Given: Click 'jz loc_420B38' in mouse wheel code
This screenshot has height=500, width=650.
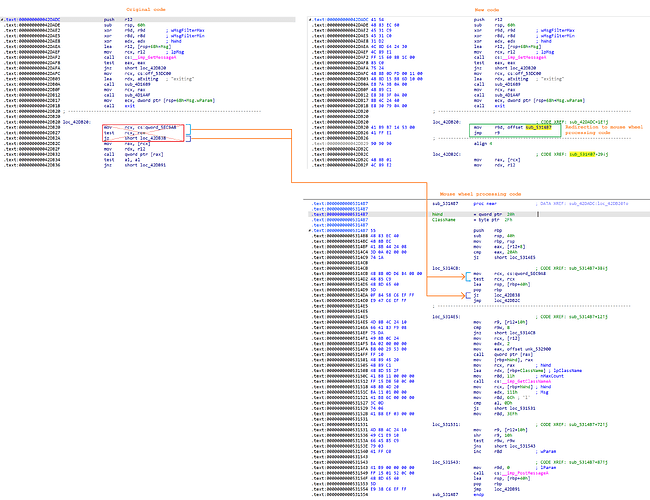Looking at the screenshot, I should tap(497, 295).
